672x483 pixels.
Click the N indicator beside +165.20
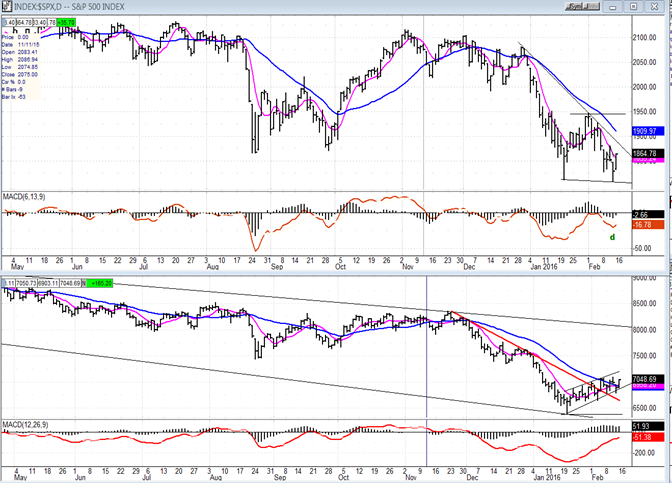coord(84,283)
